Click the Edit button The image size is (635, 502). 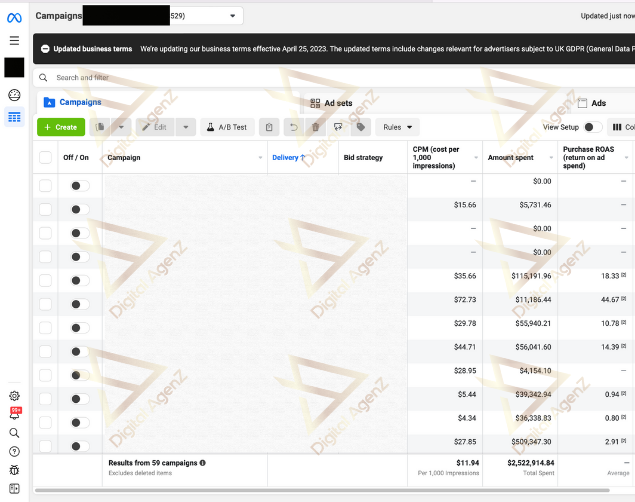click(x=155, y=127)
